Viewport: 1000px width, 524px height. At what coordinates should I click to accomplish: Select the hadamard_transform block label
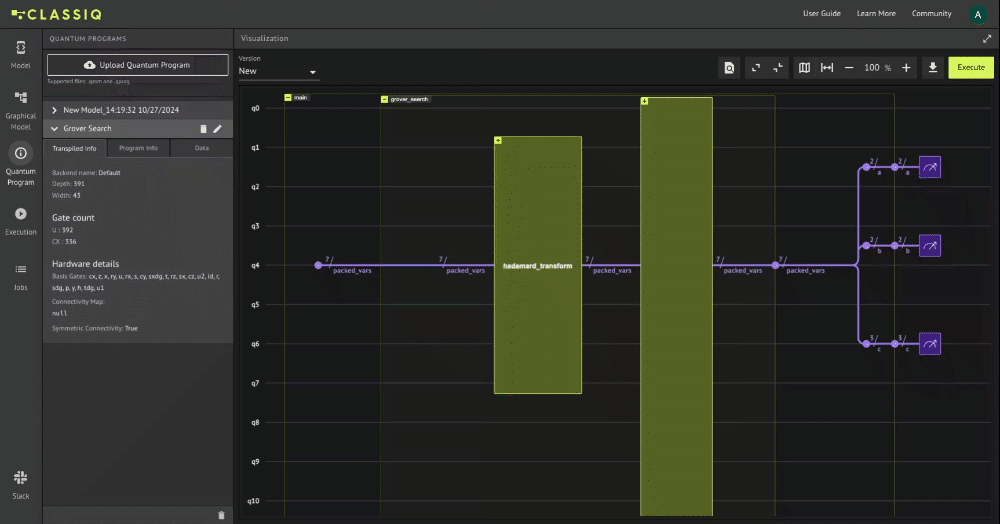coord(538,266)
